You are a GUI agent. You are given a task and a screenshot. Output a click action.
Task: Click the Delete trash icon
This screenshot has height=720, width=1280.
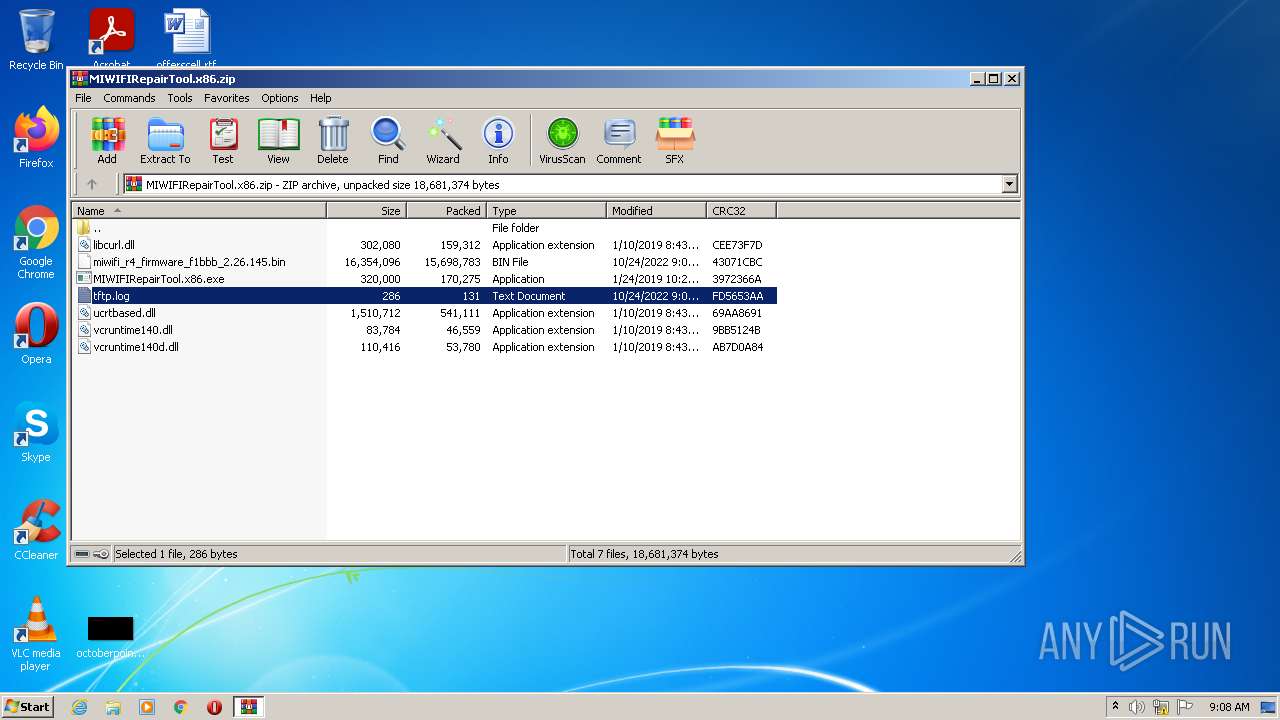point(333,140)
